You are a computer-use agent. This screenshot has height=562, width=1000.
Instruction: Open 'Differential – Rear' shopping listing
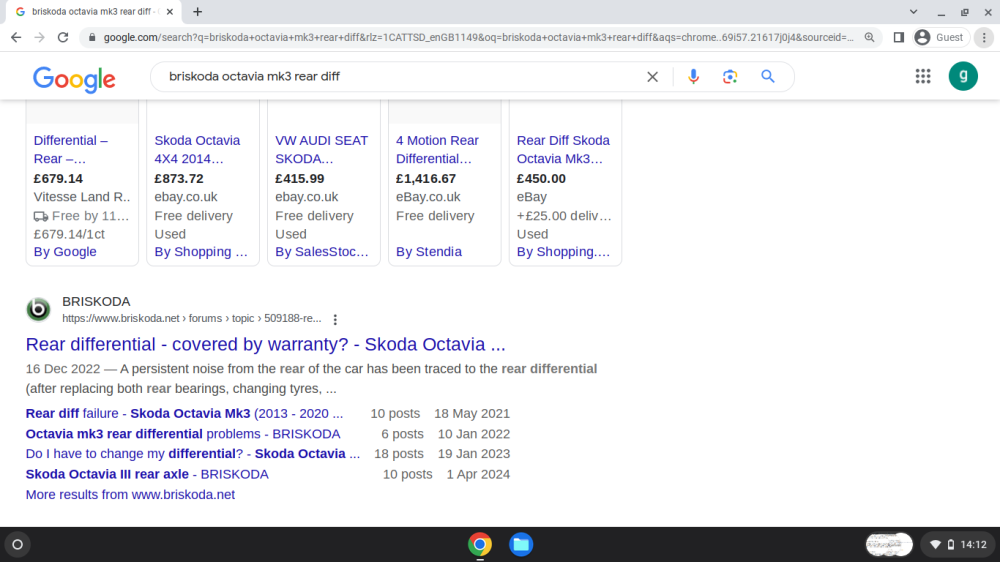click(71, 149)
